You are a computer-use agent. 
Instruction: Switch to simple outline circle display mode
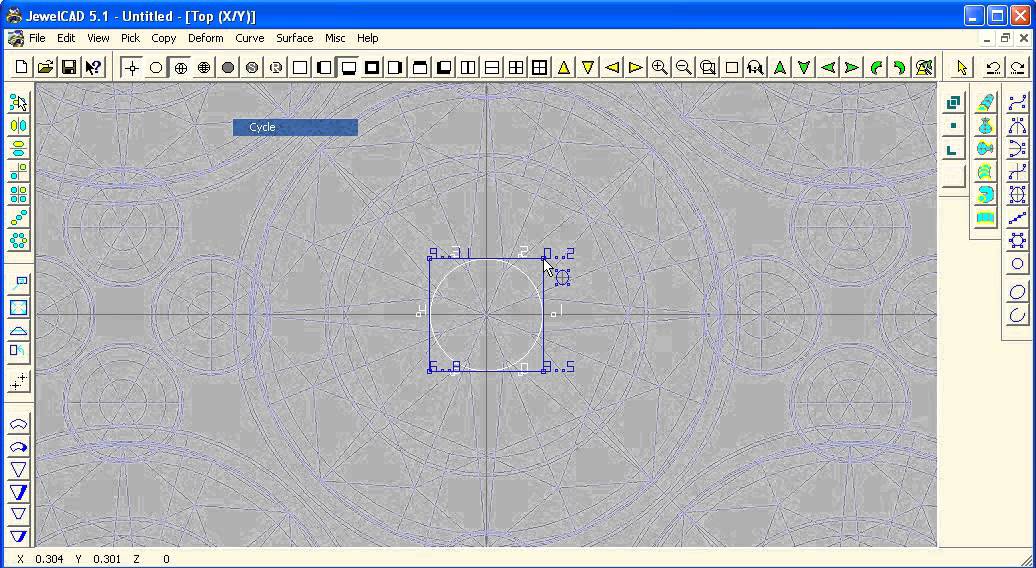(156, 67)
